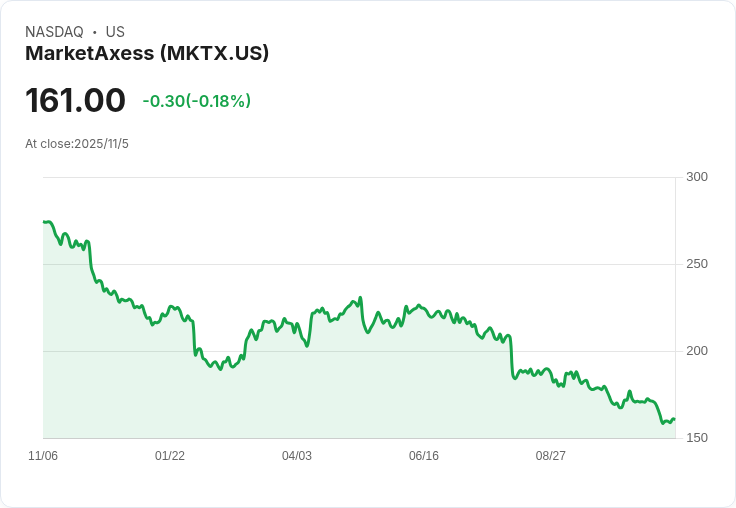Click the chart line's starting point at 11/06
The image size is (736, 508).
click(44, 222)
